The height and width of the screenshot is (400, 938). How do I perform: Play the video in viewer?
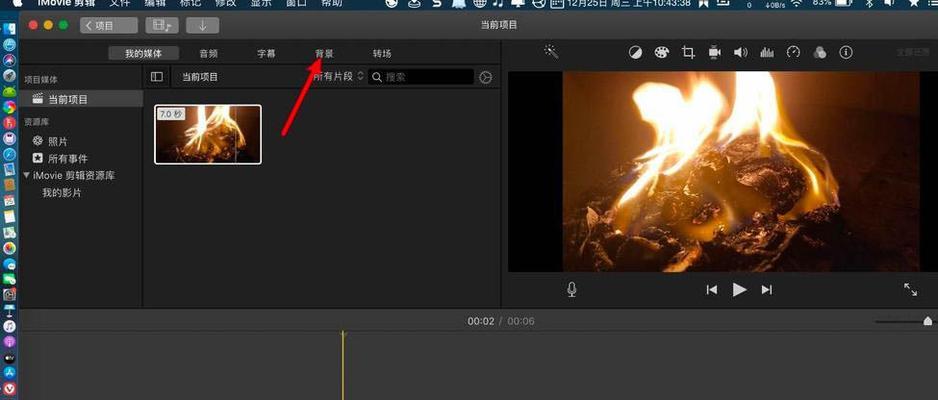tap(739, 289)
